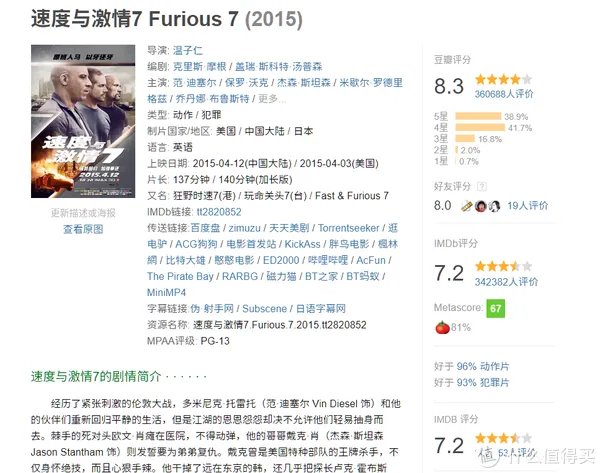Expand the cast list with 更多...
This screenshot has height=473, width=600.
coord(273,99)
